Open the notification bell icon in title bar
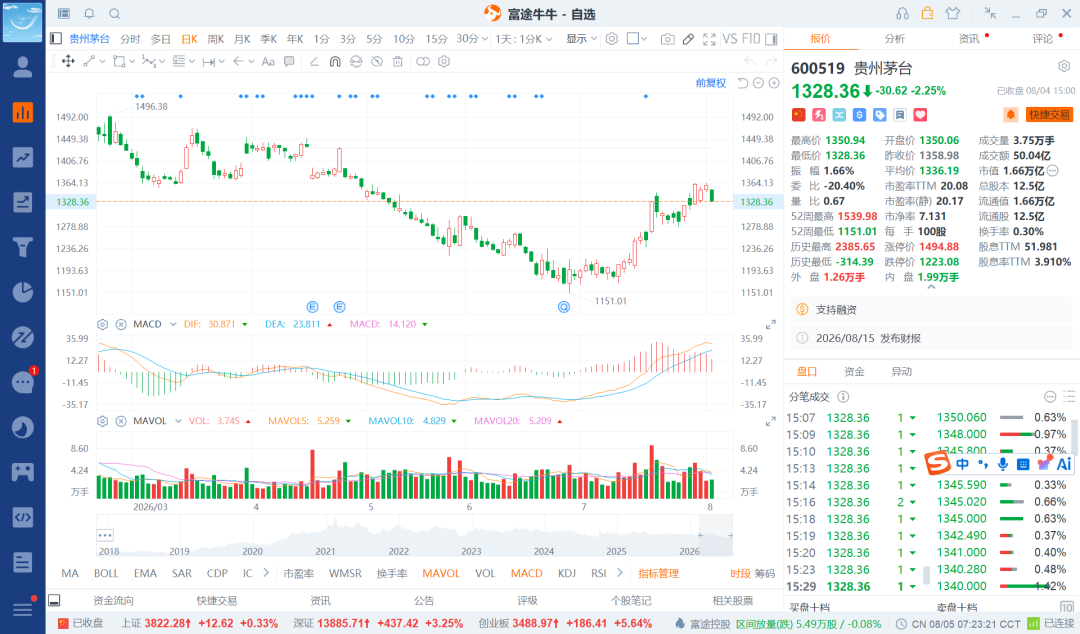The image size is (1080, 634). coord(90,13)
